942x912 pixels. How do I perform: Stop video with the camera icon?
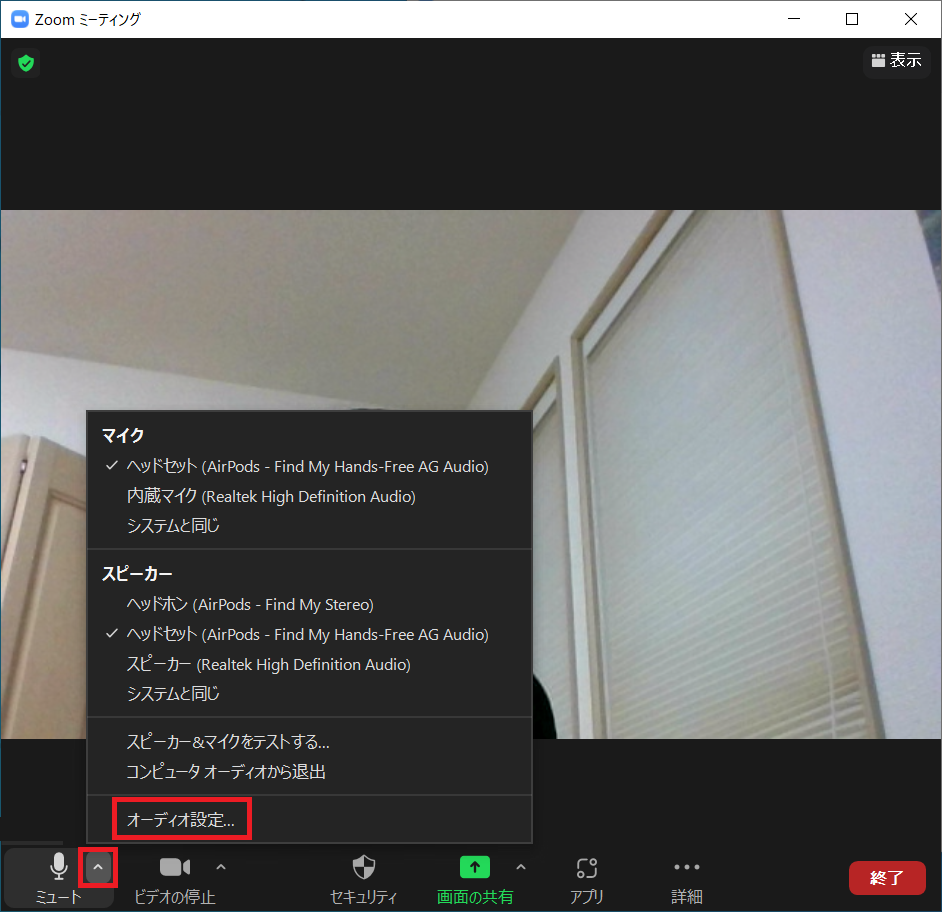coord(175,868)
